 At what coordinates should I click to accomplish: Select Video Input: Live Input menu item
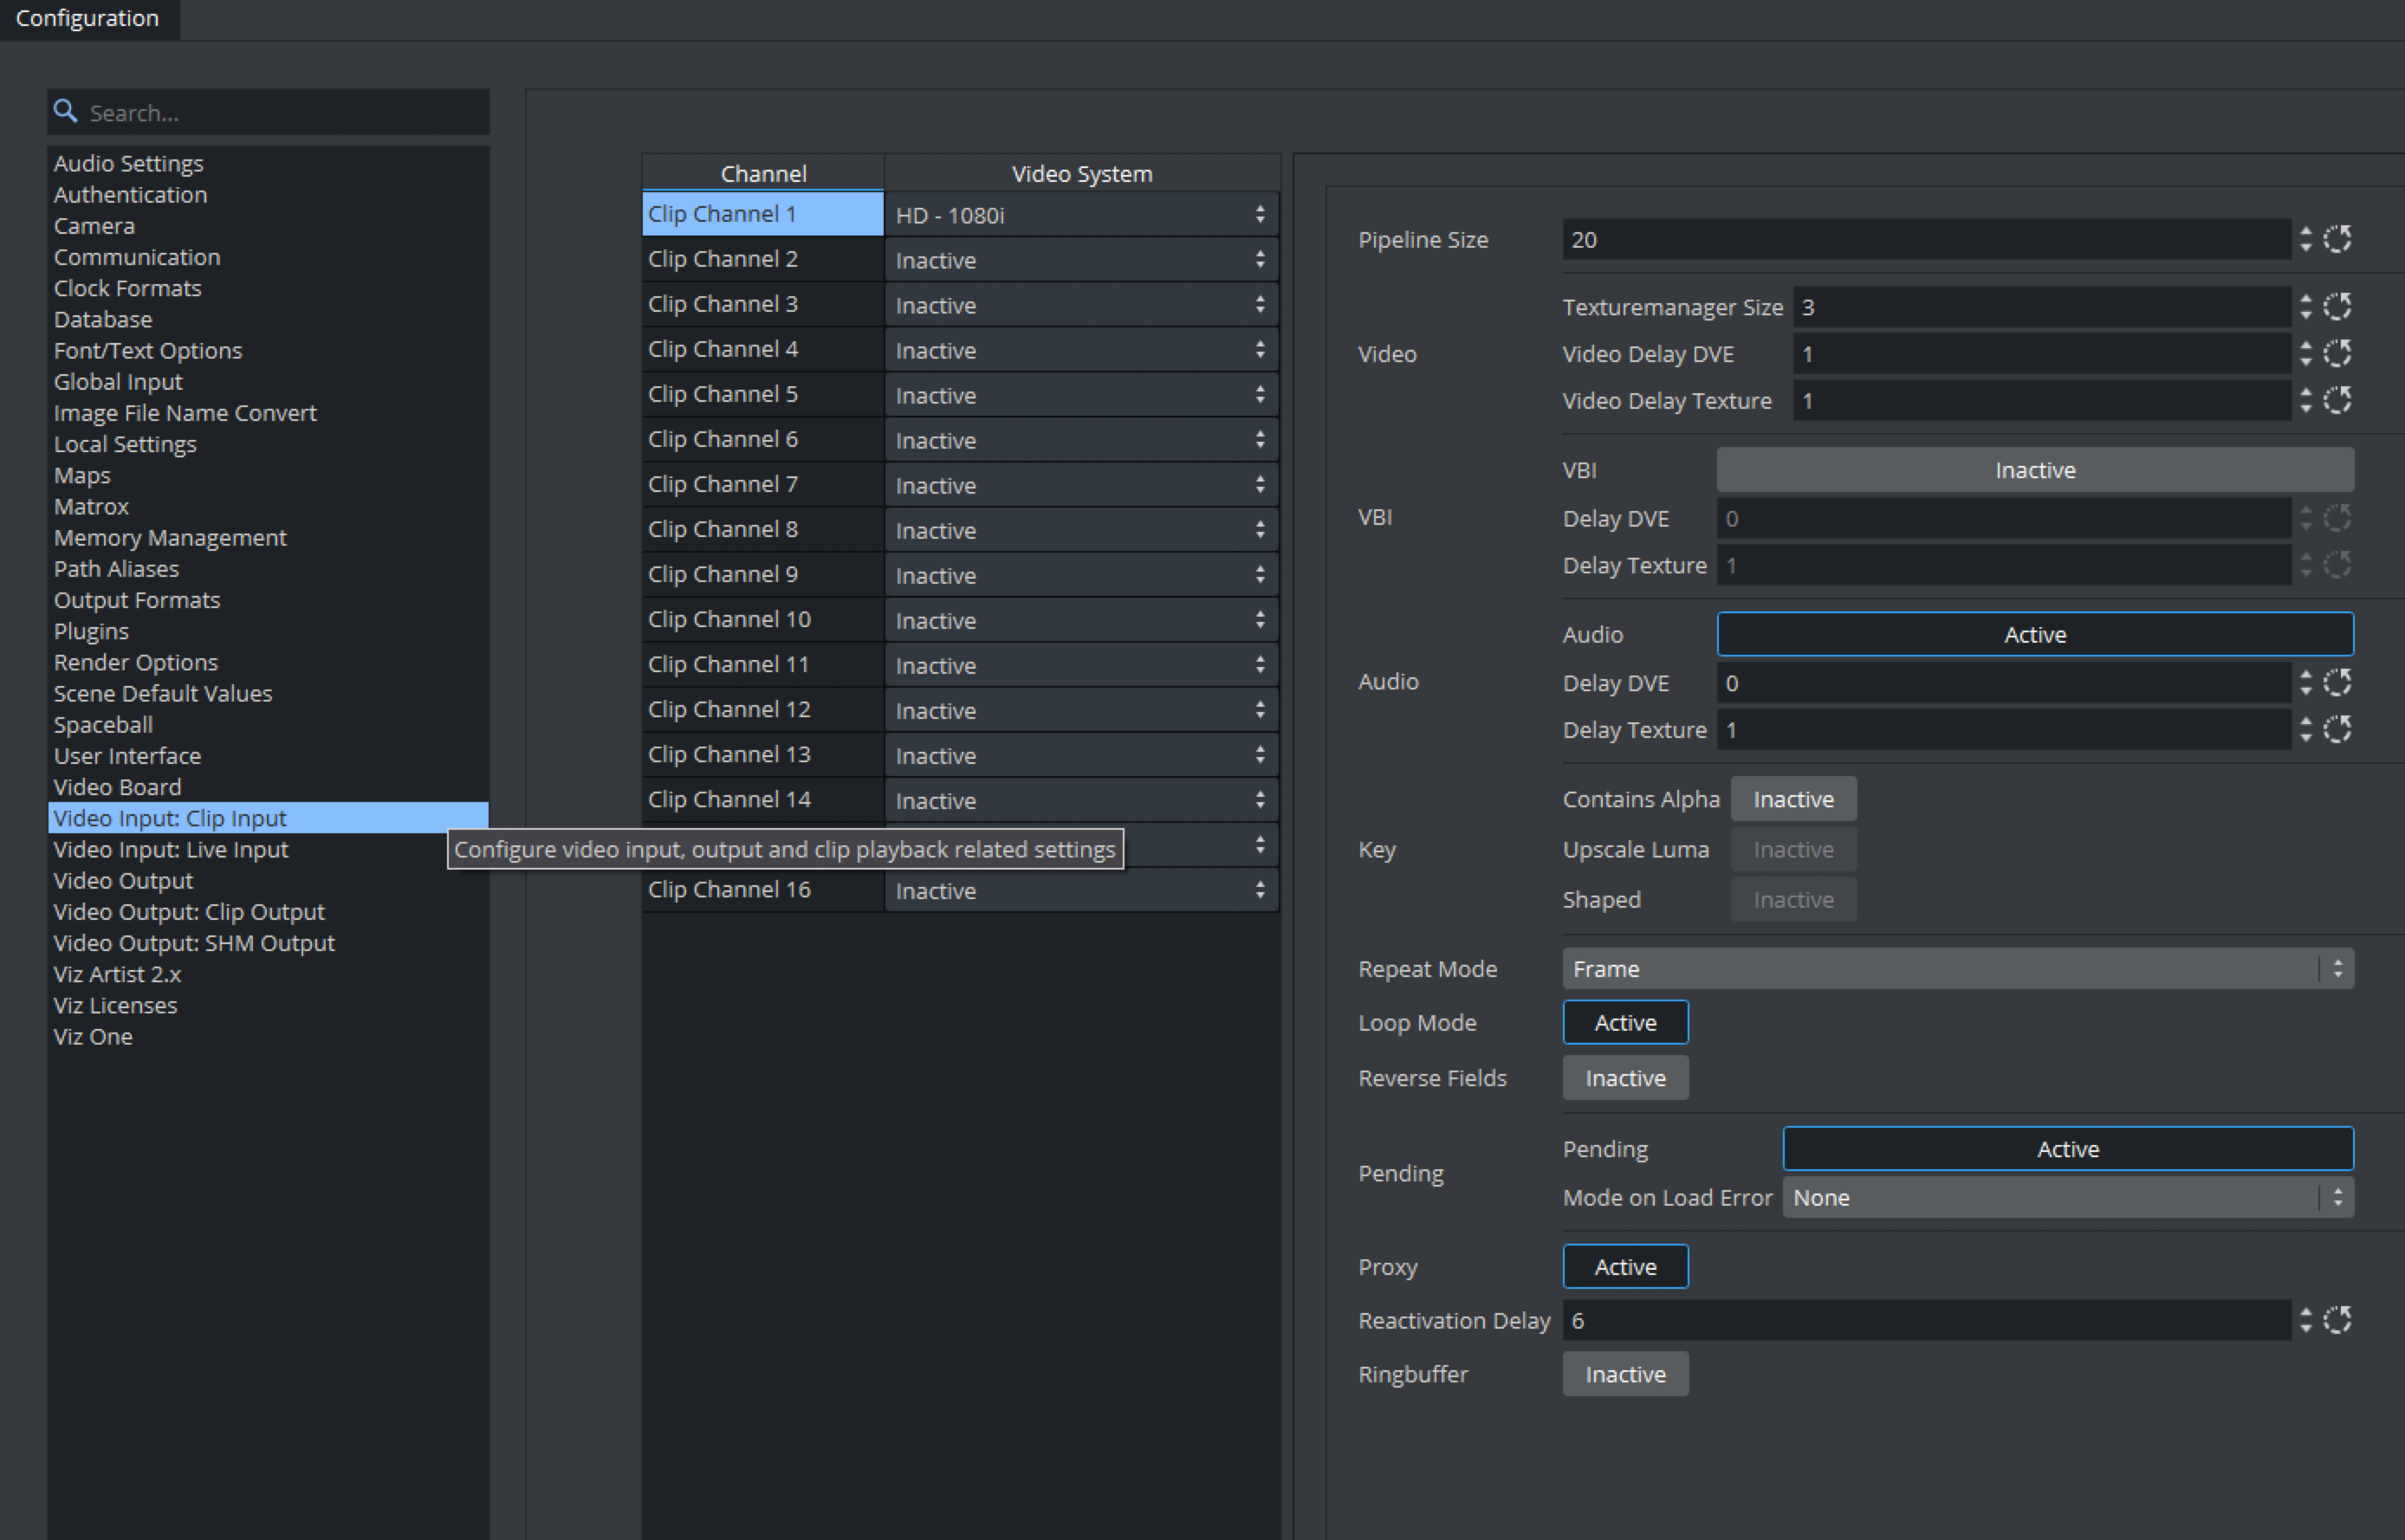click(x=172, y=850)
